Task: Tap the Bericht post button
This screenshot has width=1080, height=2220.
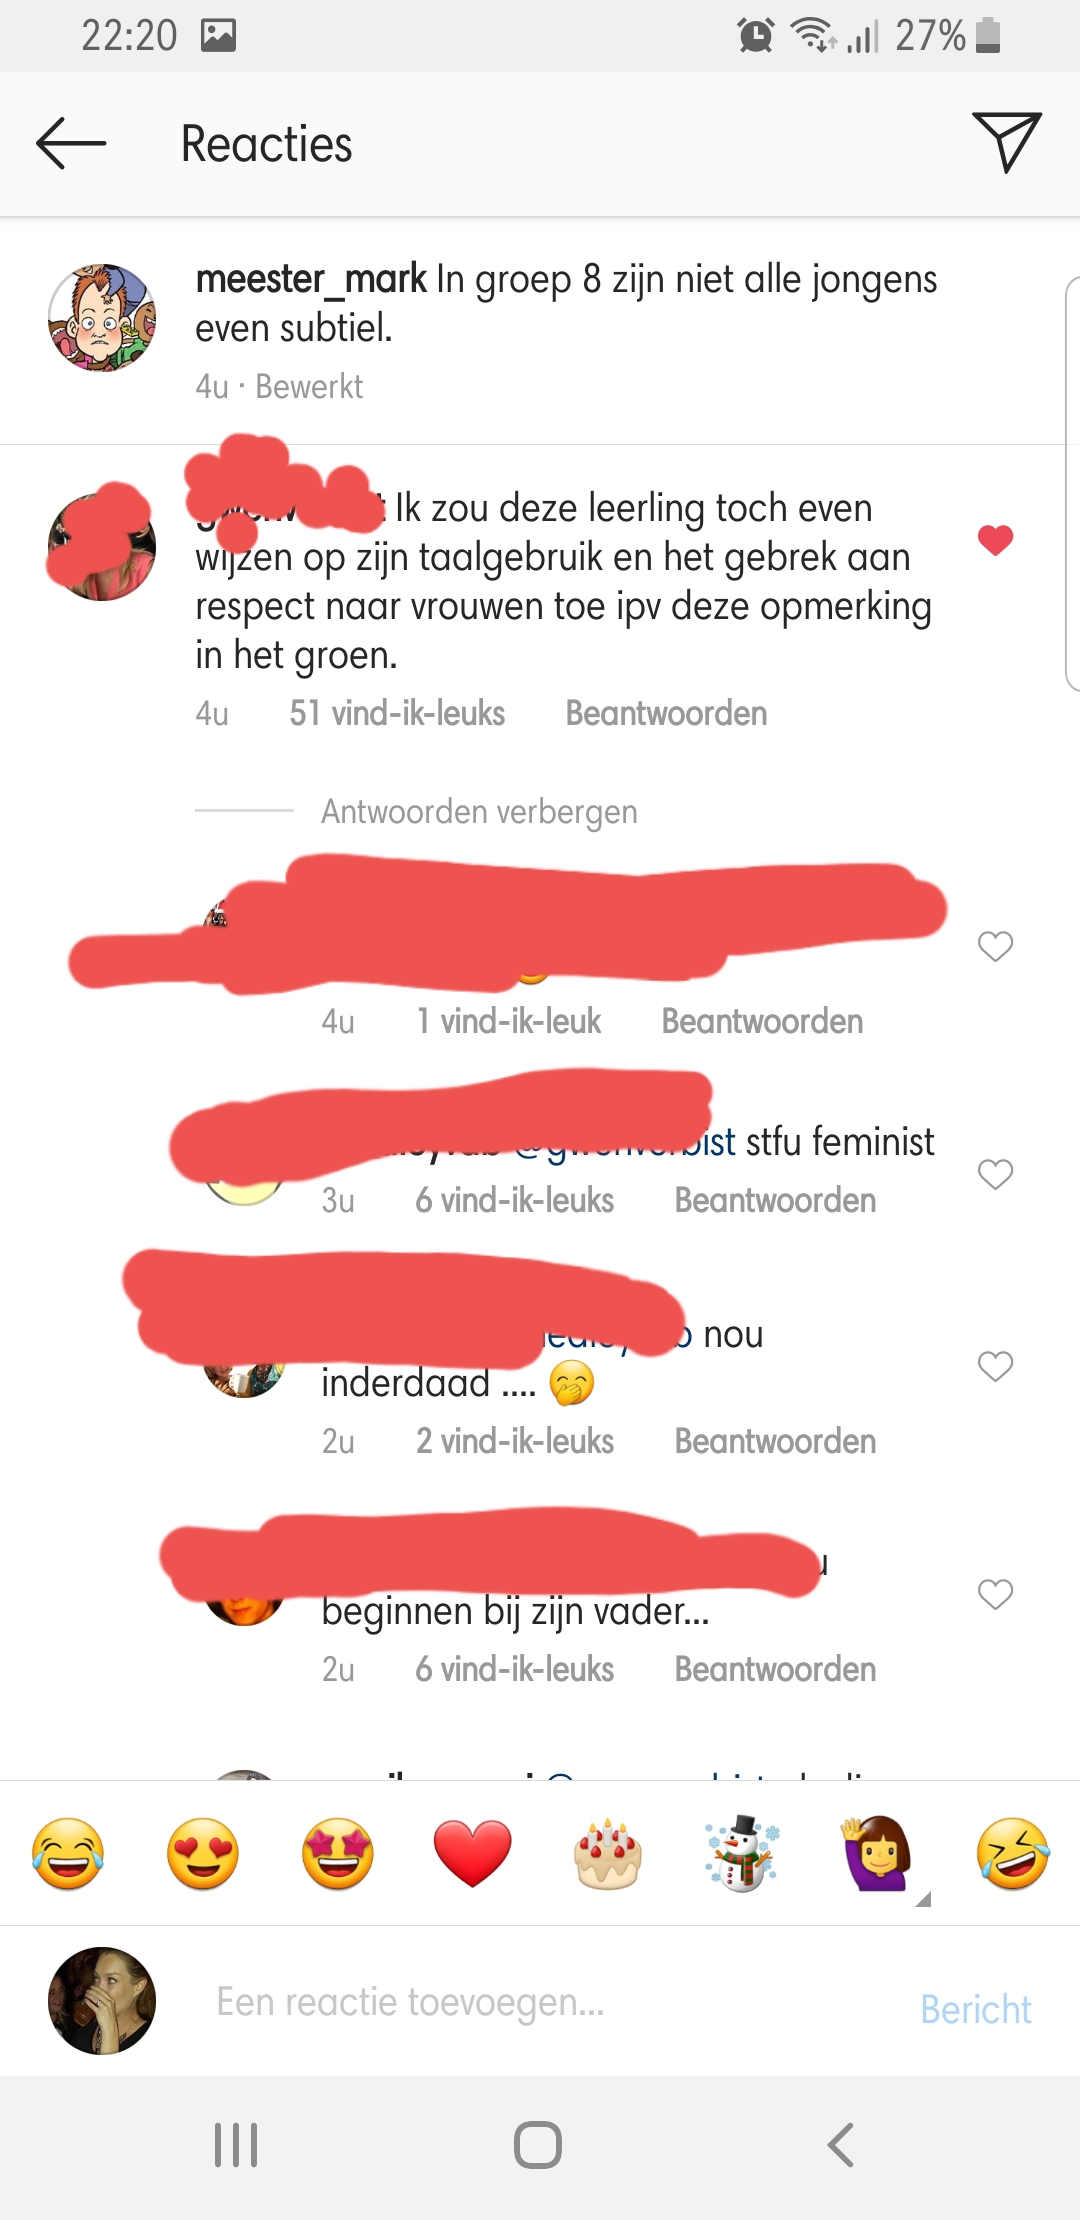Action: click(x=976, y=2009)
